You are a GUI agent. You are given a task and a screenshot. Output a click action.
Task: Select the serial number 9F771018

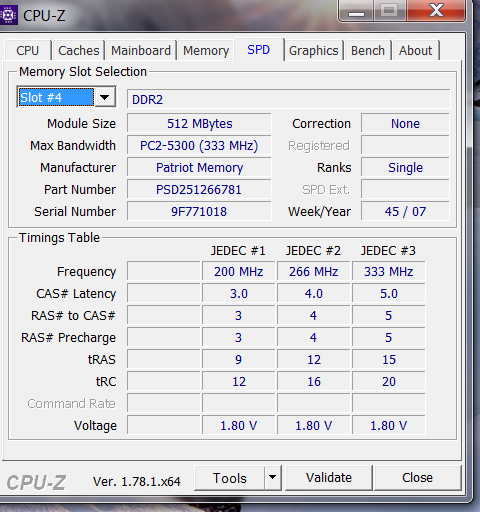pos(199,212)
